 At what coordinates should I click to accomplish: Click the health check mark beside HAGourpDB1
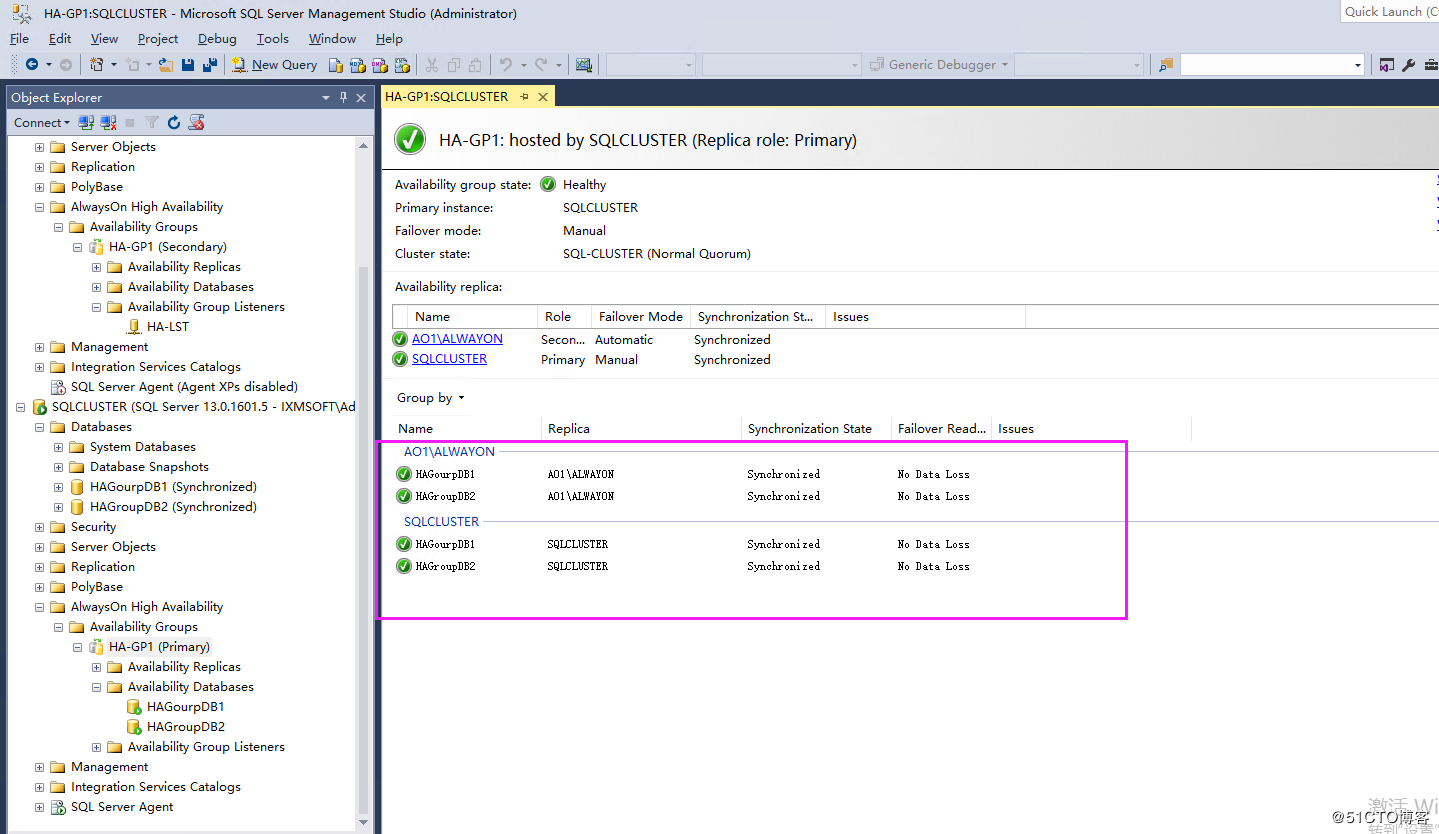tap(404, 474)
